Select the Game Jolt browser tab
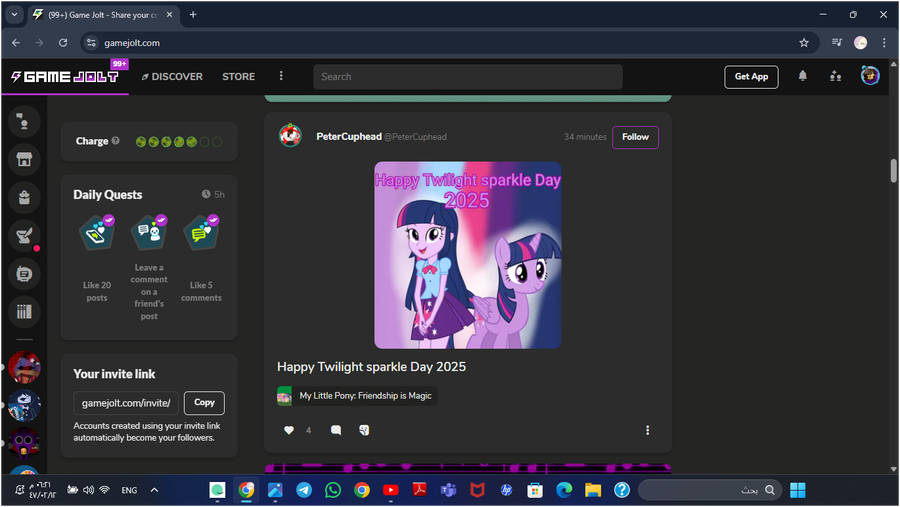This screenshot has height=507, width=900. point(104,15)
